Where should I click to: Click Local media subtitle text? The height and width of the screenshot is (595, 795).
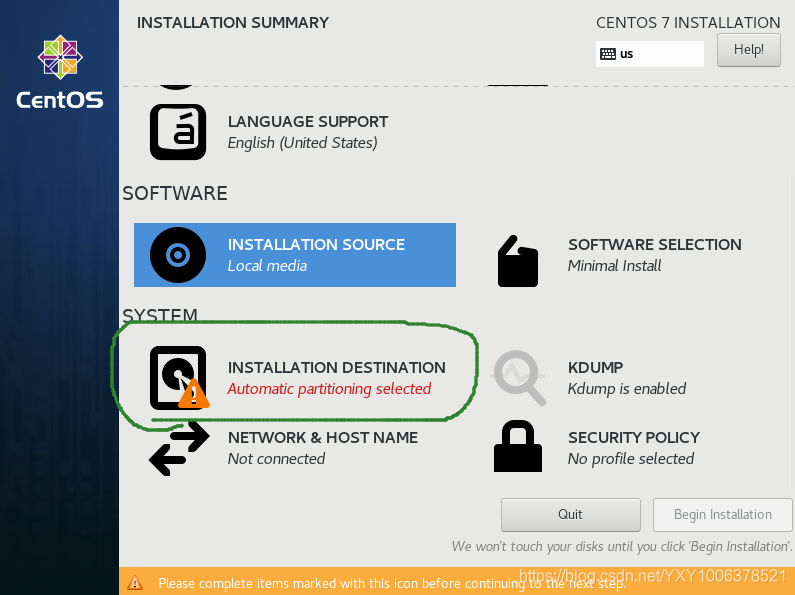(267, 266)
